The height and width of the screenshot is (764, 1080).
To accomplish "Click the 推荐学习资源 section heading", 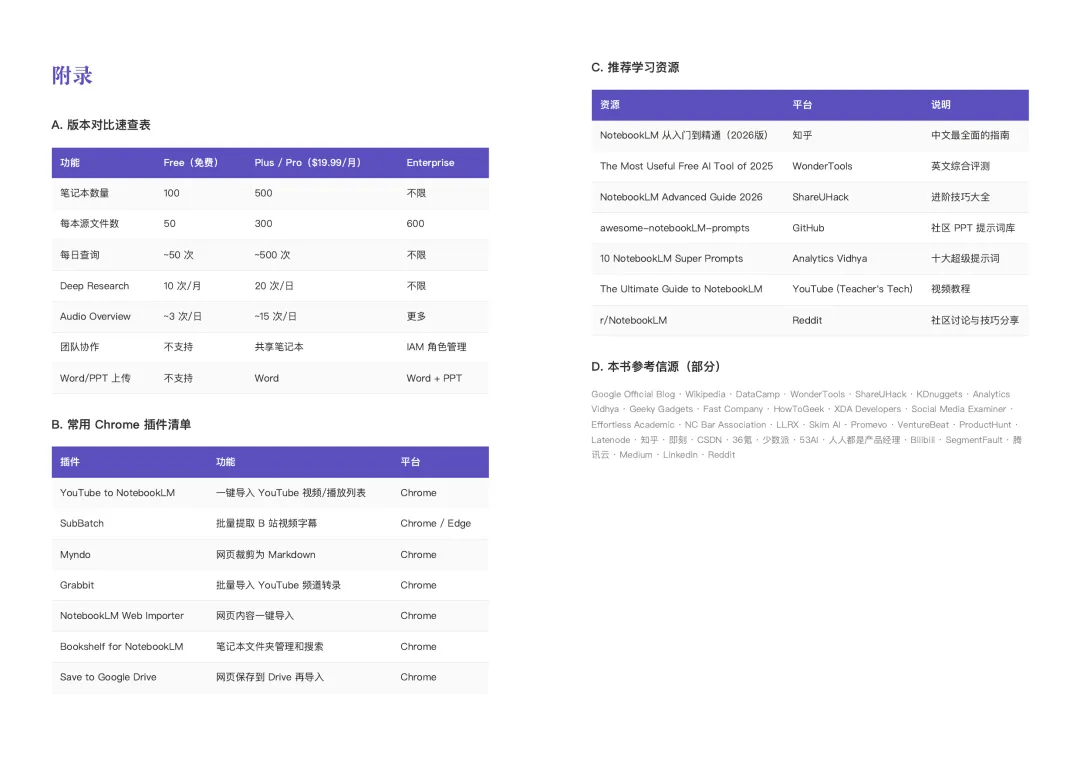I will [638, 67].
